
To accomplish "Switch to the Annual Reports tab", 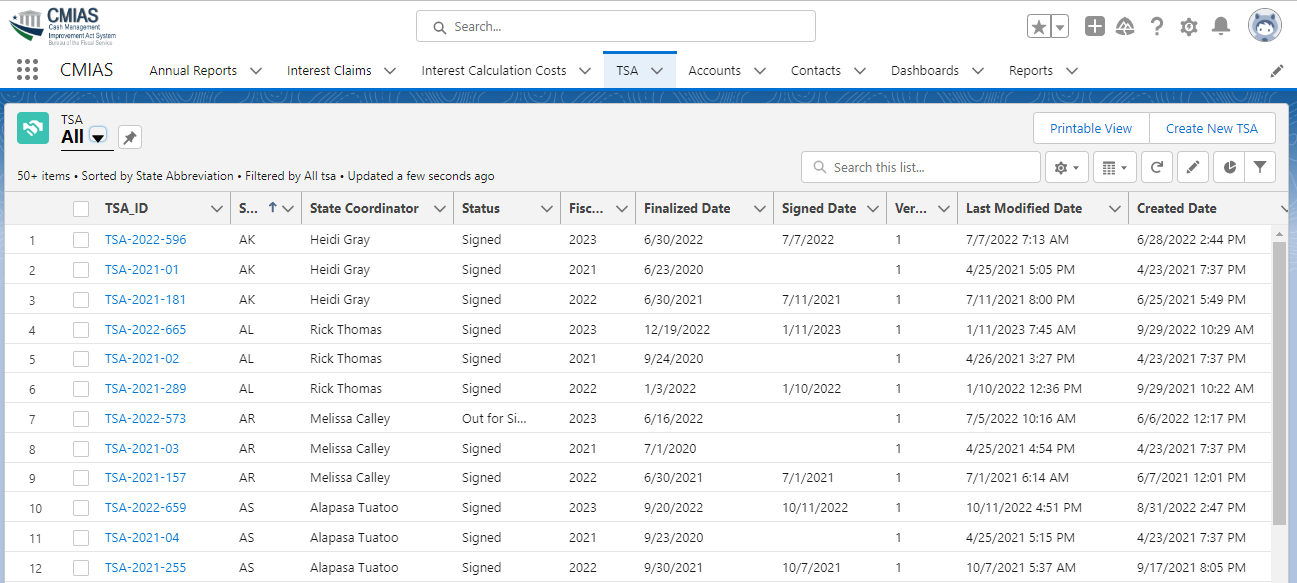I will [x=193, y=71].
